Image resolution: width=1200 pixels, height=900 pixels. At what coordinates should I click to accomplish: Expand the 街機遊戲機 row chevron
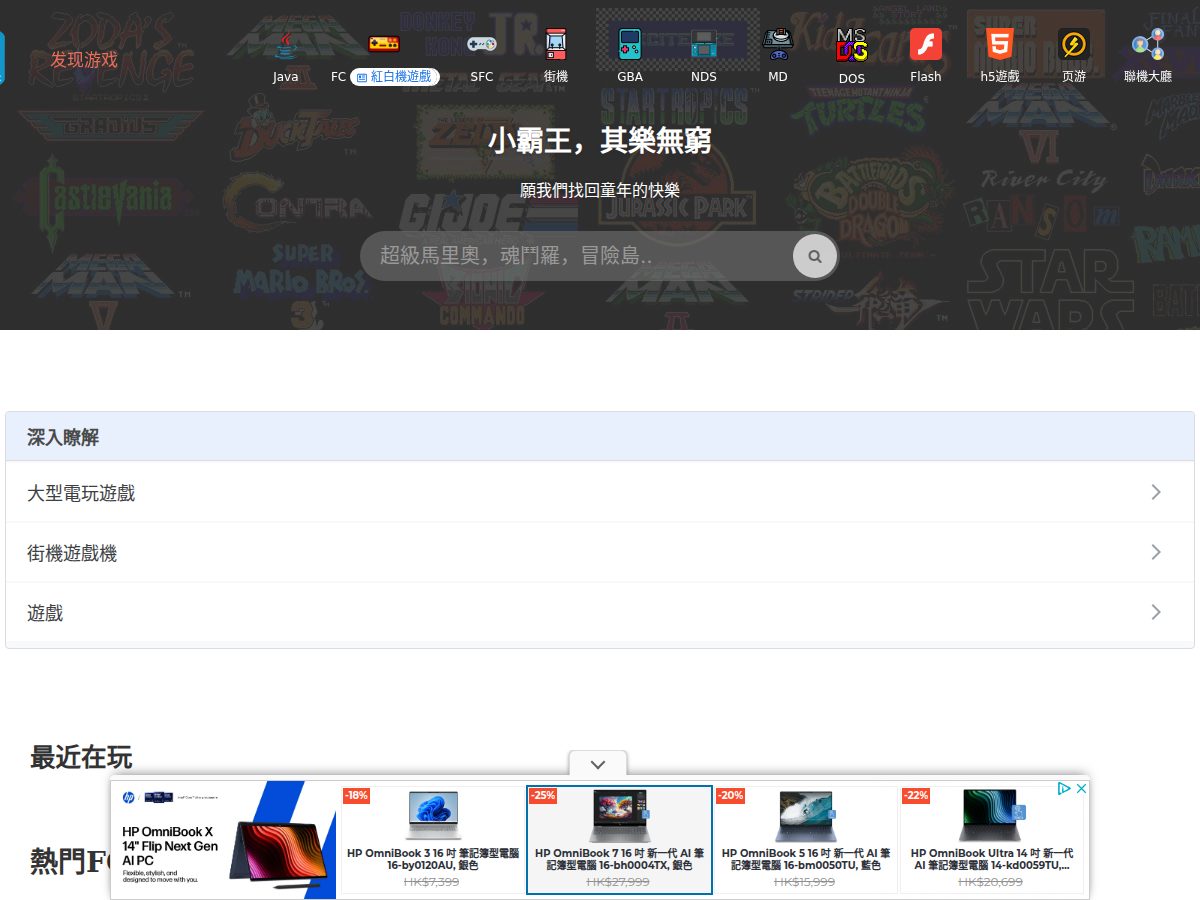[1156, 552]
